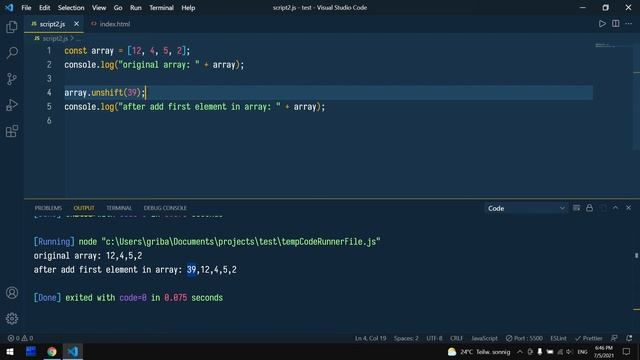640x360 pixels.
Task: Open the Run and Debug view
Action: (x=12, y=105)
